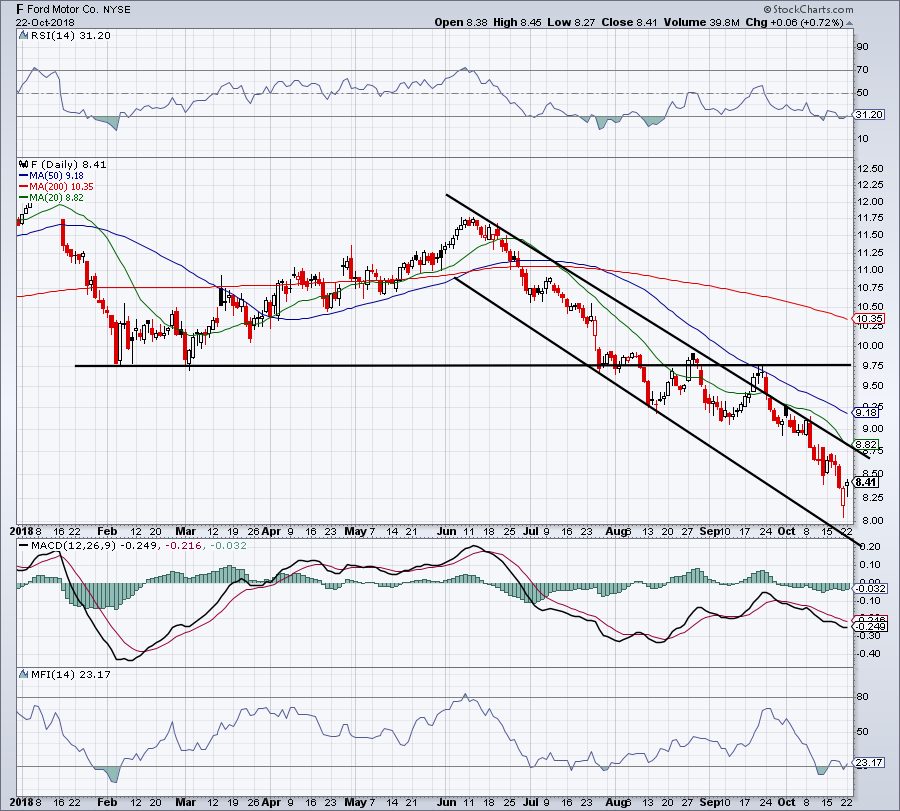Screen dimensions: 900x811
Task: Click the F (Daily) 8.41 legend label
Action: (68, 164)
